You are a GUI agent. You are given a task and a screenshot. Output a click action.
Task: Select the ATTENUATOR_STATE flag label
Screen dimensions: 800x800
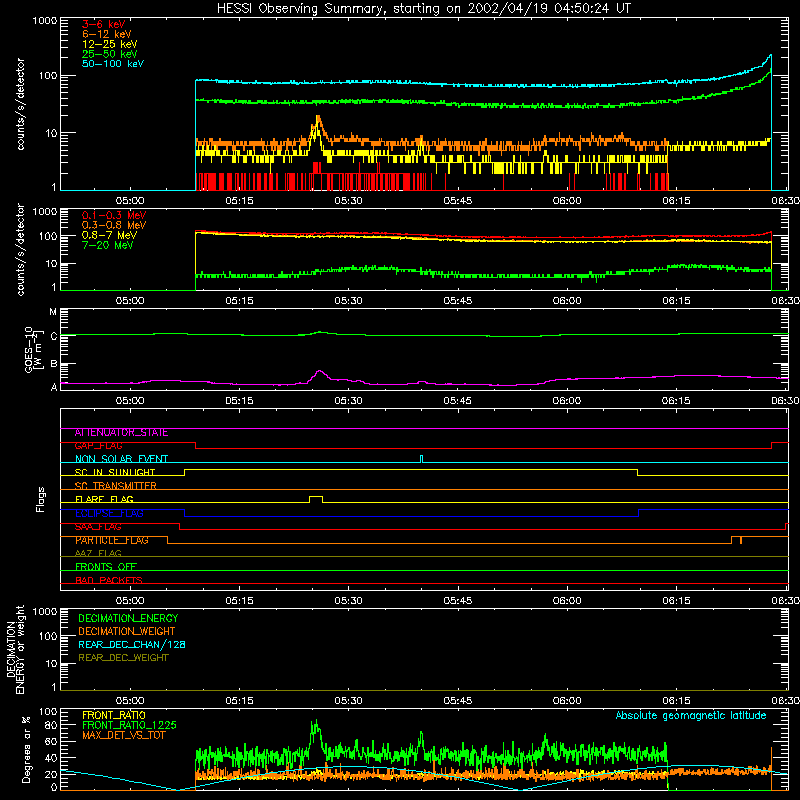(x=121, y=433)
